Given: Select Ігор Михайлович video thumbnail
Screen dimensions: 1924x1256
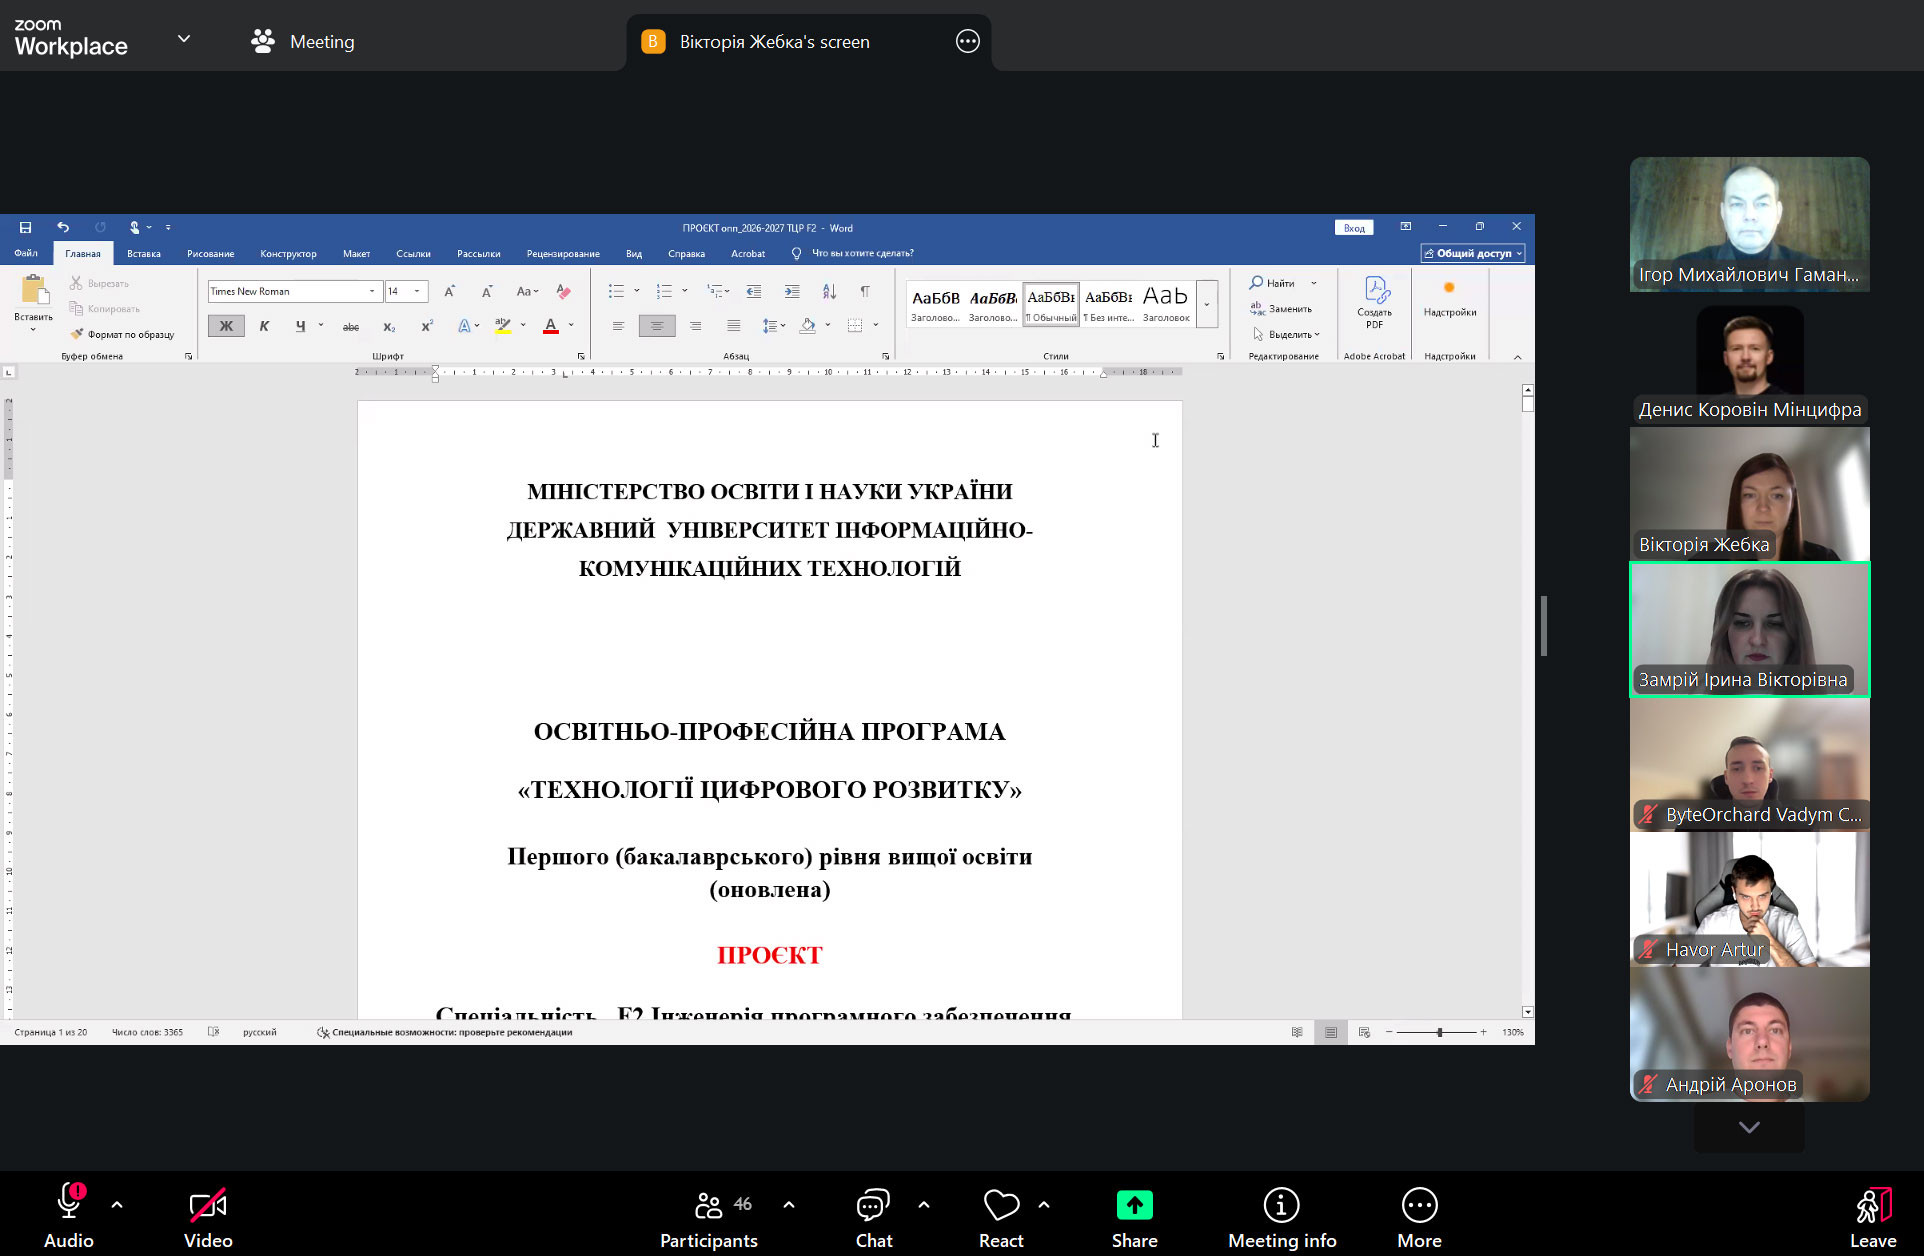Looking at the screenshot, I should (1749, 224).
